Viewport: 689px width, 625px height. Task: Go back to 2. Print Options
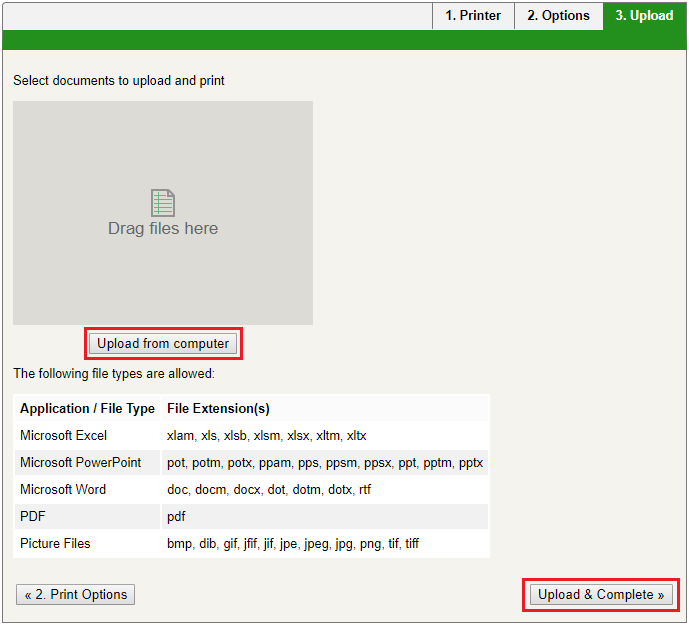pyautogui.click(x=76, y=595)
